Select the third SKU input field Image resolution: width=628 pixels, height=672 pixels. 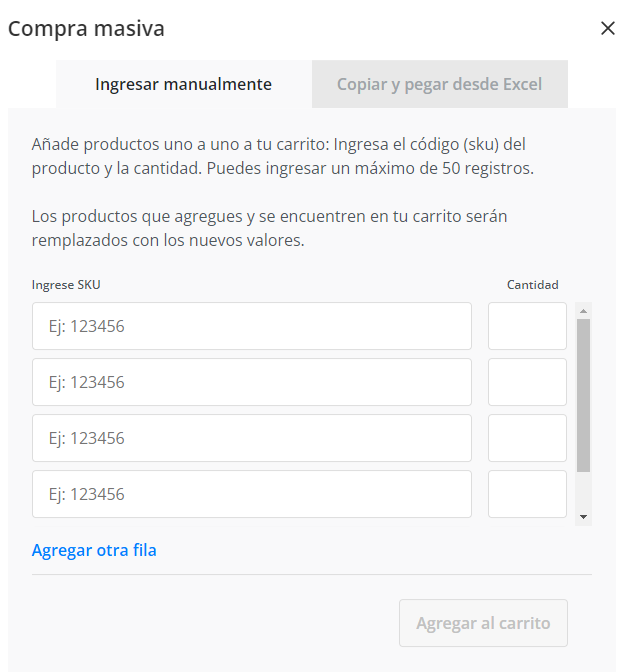tap(252, 438)
